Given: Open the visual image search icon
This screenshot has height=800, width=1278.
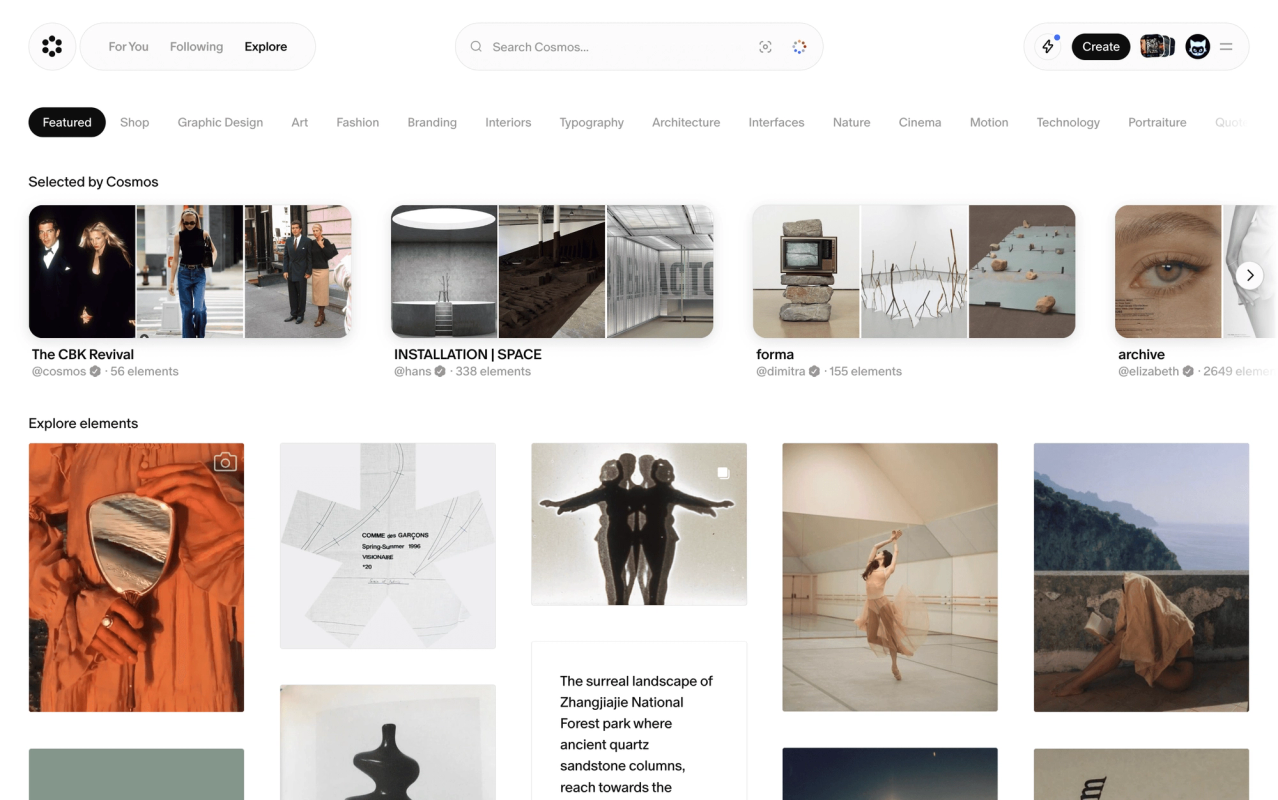Looking at the screenshot, I should click(x=765, y=47).
